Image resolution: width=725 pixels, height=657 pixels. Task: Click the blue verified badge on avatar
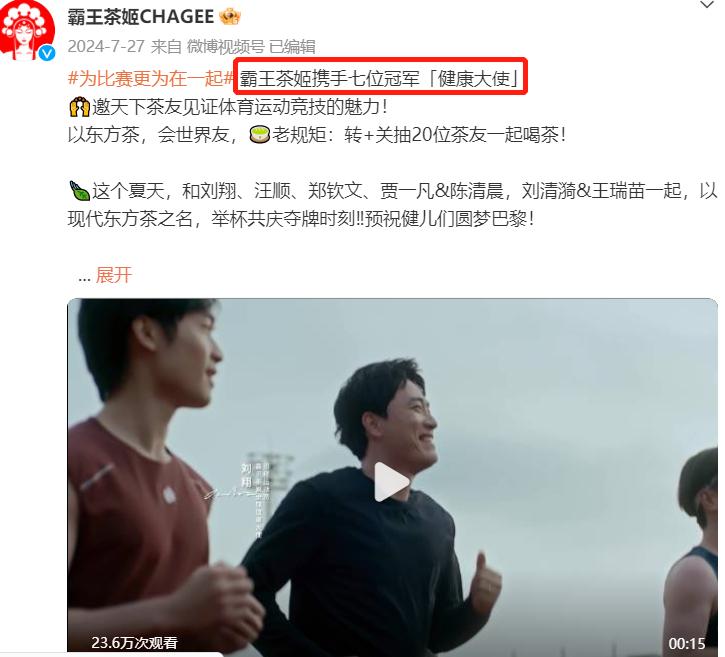tap(47, 53)
